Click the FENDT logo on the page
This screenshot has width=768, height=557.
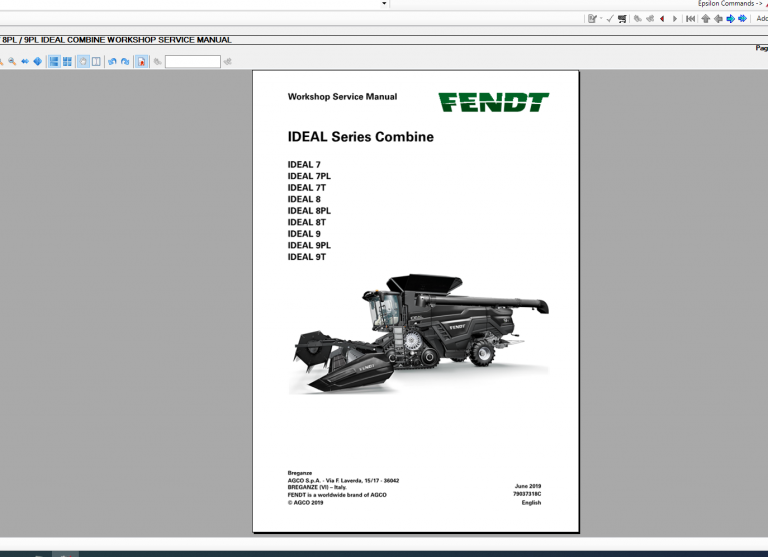pos(494,102)
